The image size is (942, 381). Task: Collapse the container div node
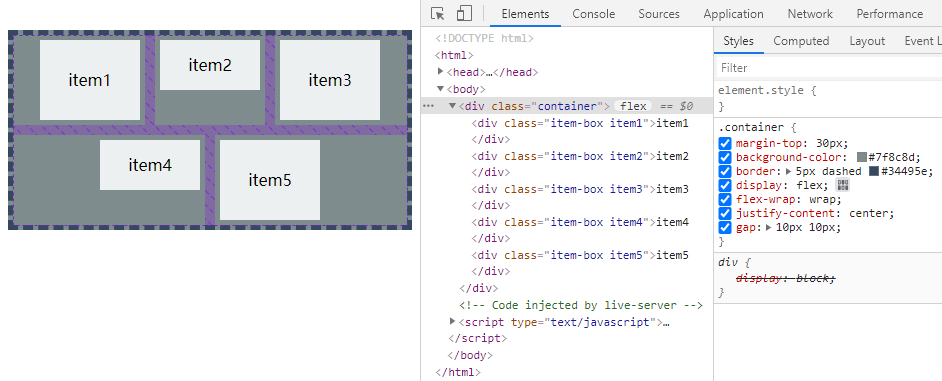point(453,106)
